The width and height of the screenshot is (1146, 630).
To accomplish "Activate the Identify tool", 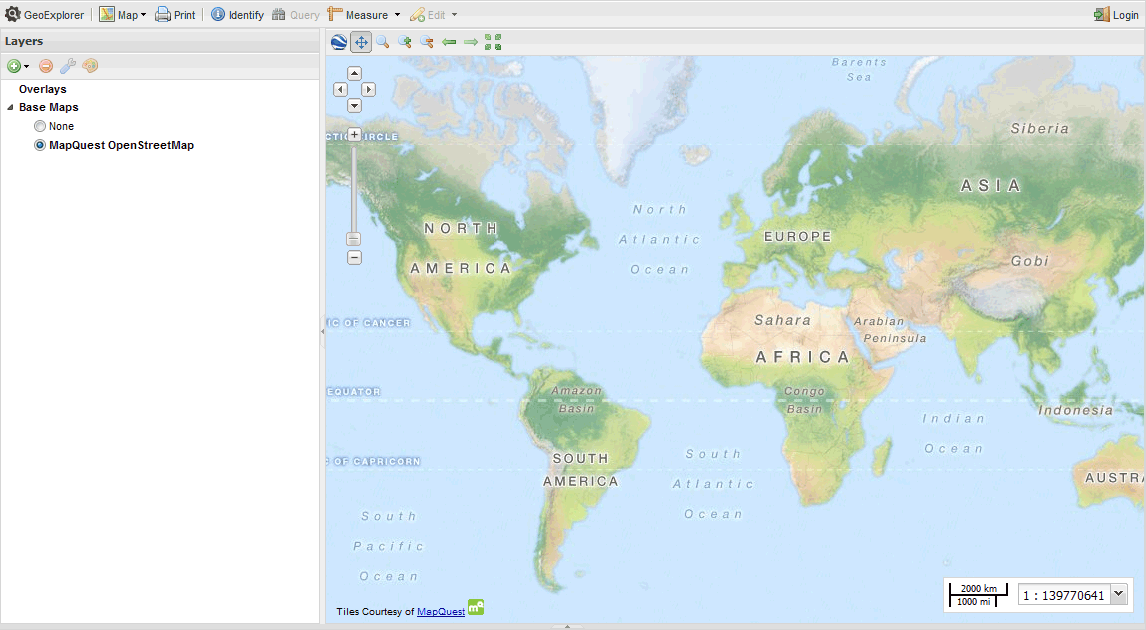I will pyautogui.click(x=237, y=14).
